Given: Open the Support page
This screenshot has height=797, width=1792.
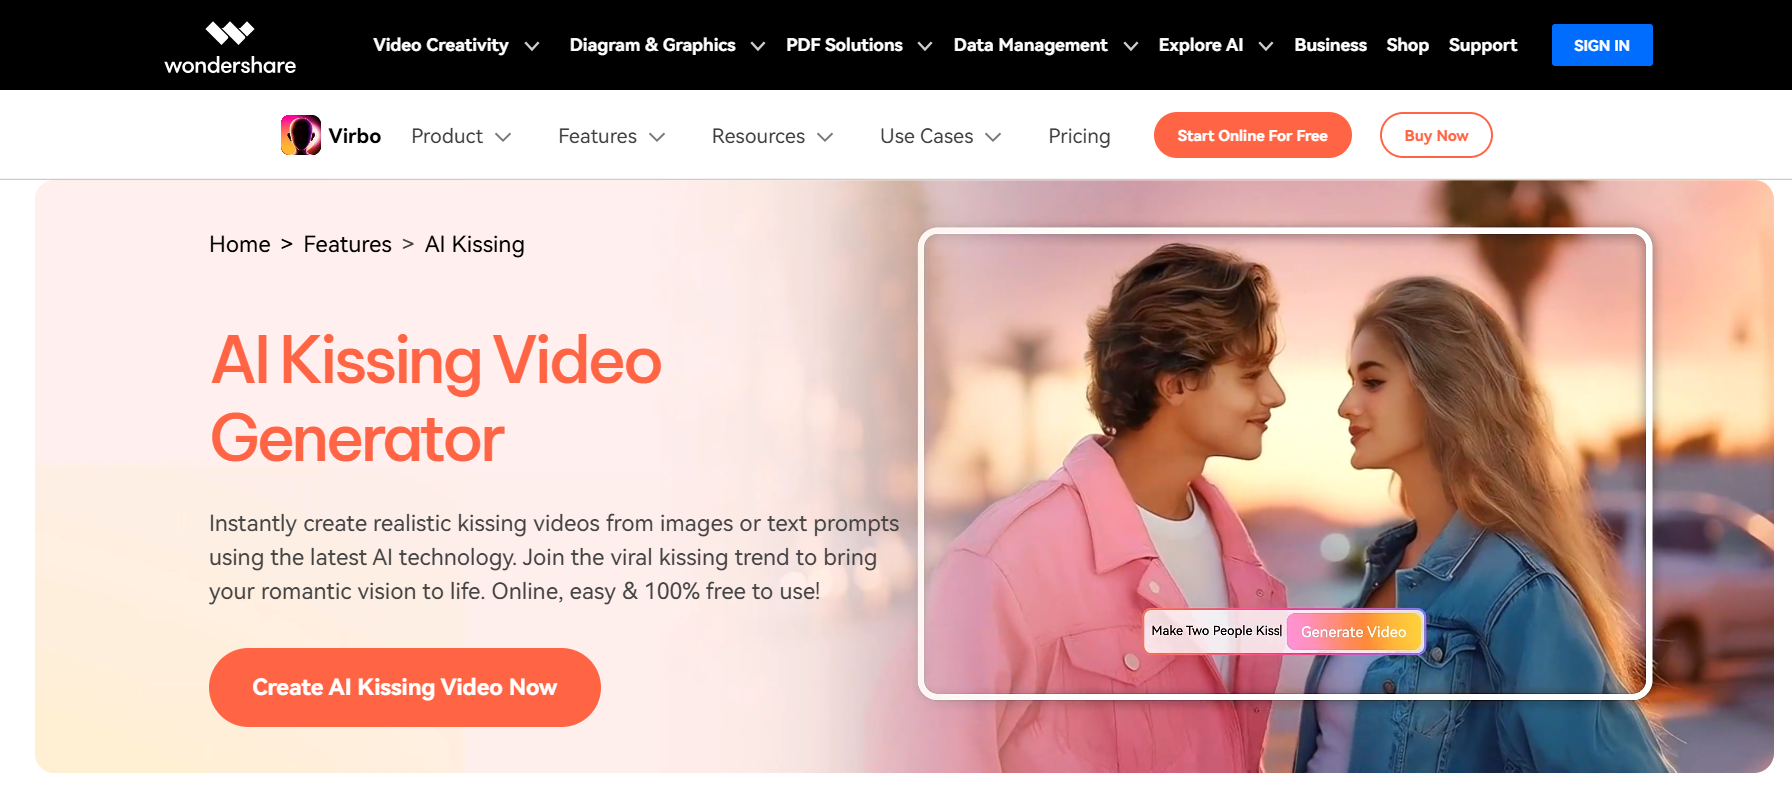Looking at the screenshot, I should (1482, 45).
